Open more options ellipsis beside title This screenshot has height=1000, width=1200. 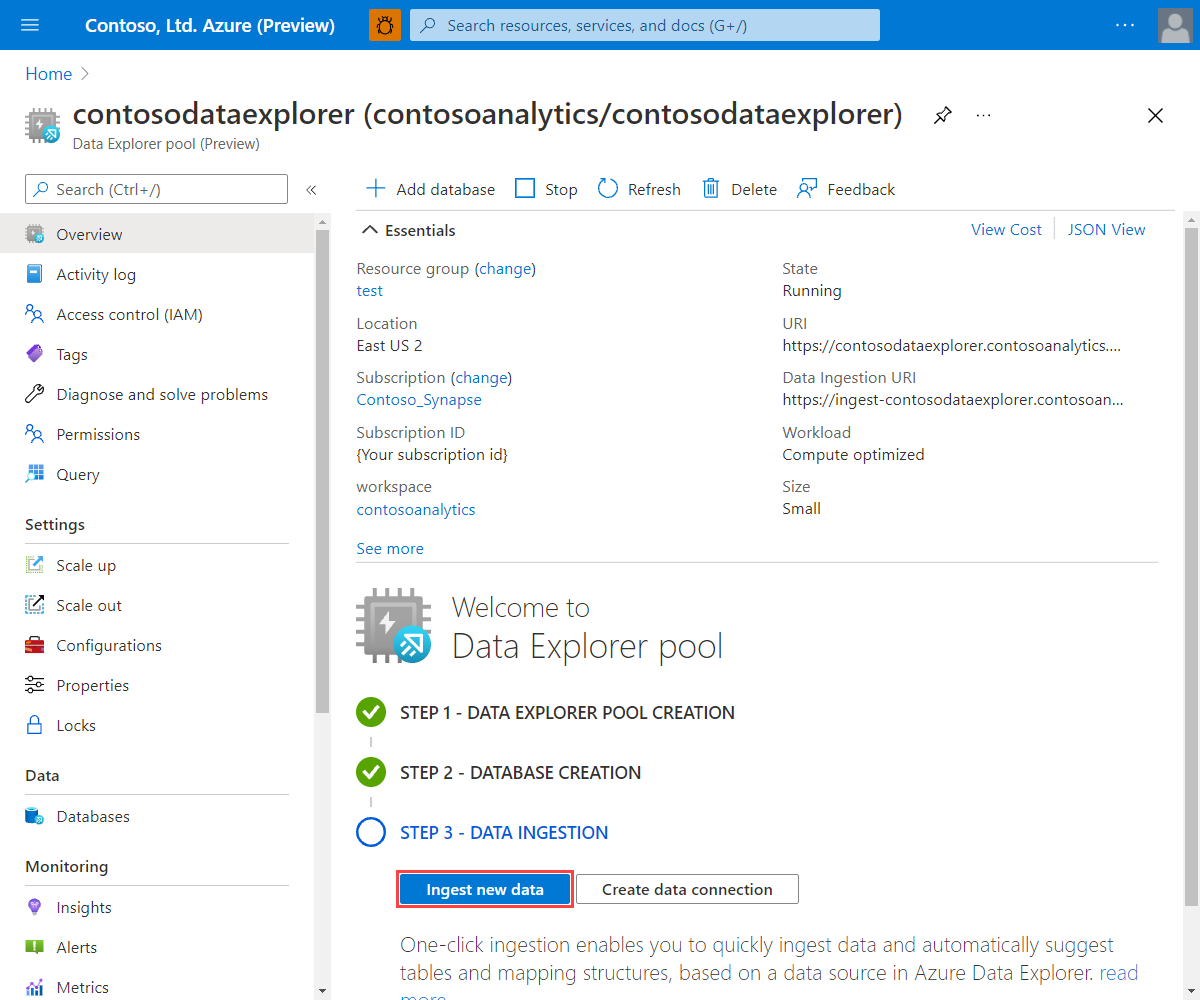point(984,116)
